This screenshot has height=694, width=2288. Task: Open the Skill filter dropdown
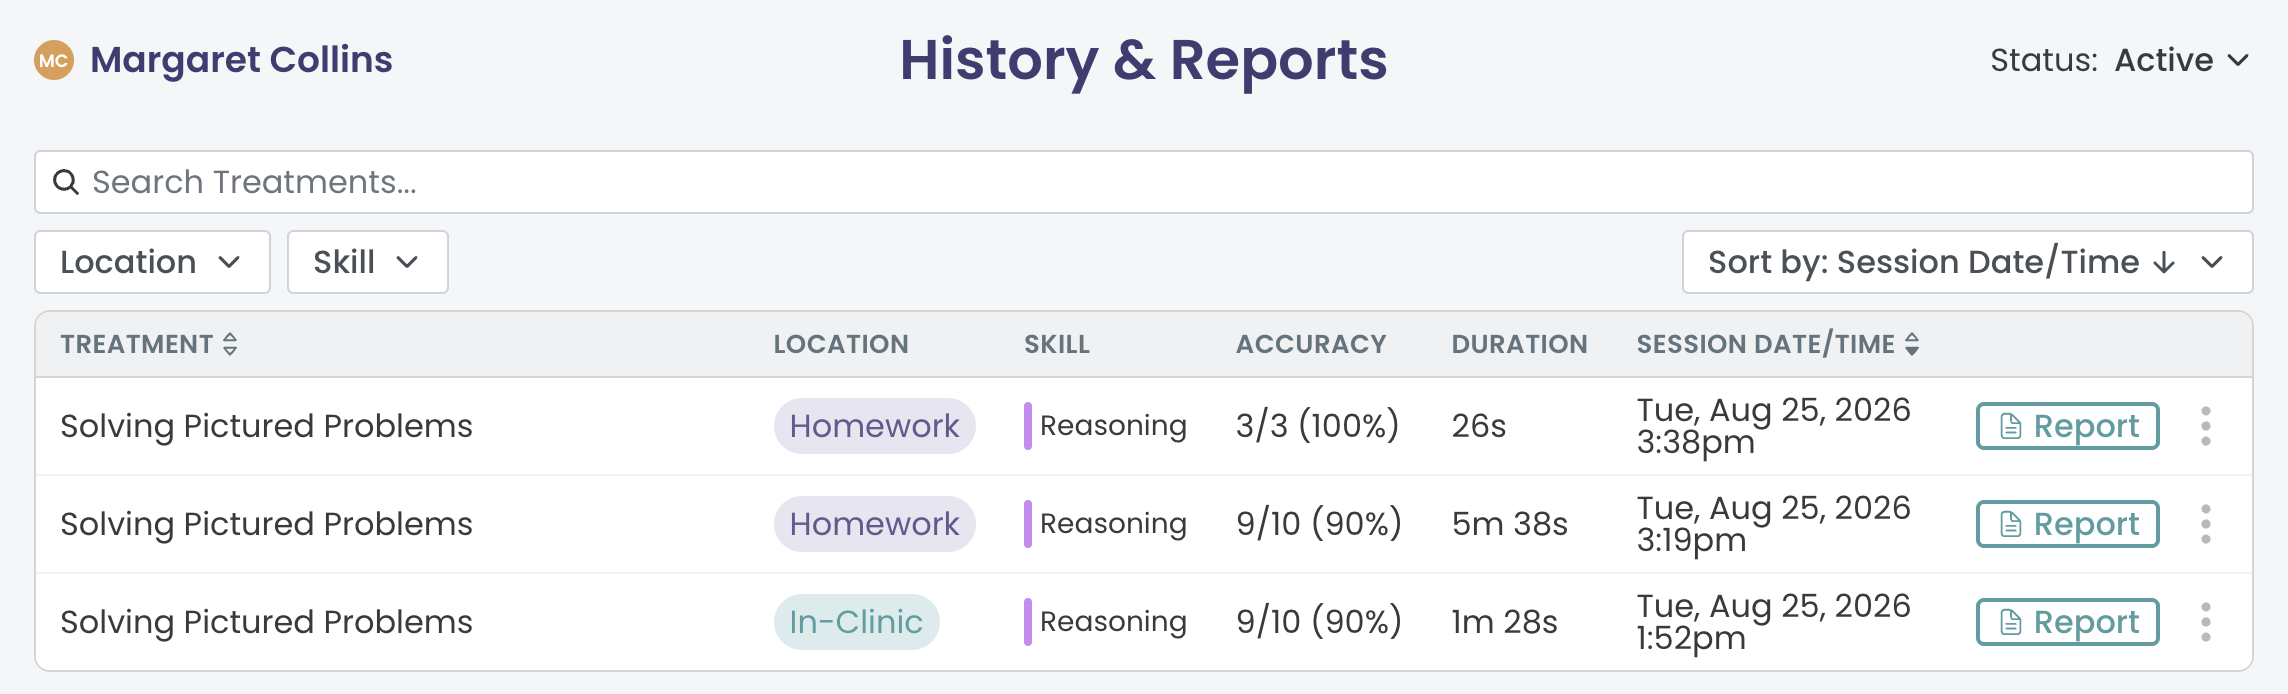click(x=368, y=262)
